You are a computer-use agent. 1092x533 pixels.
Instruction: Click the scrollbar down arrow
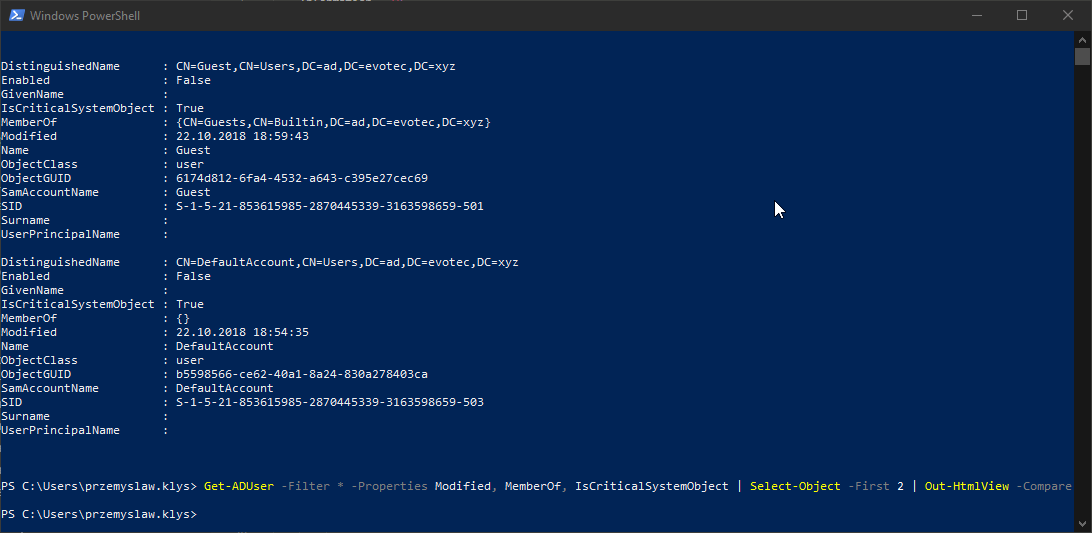tap(1082, 523)
